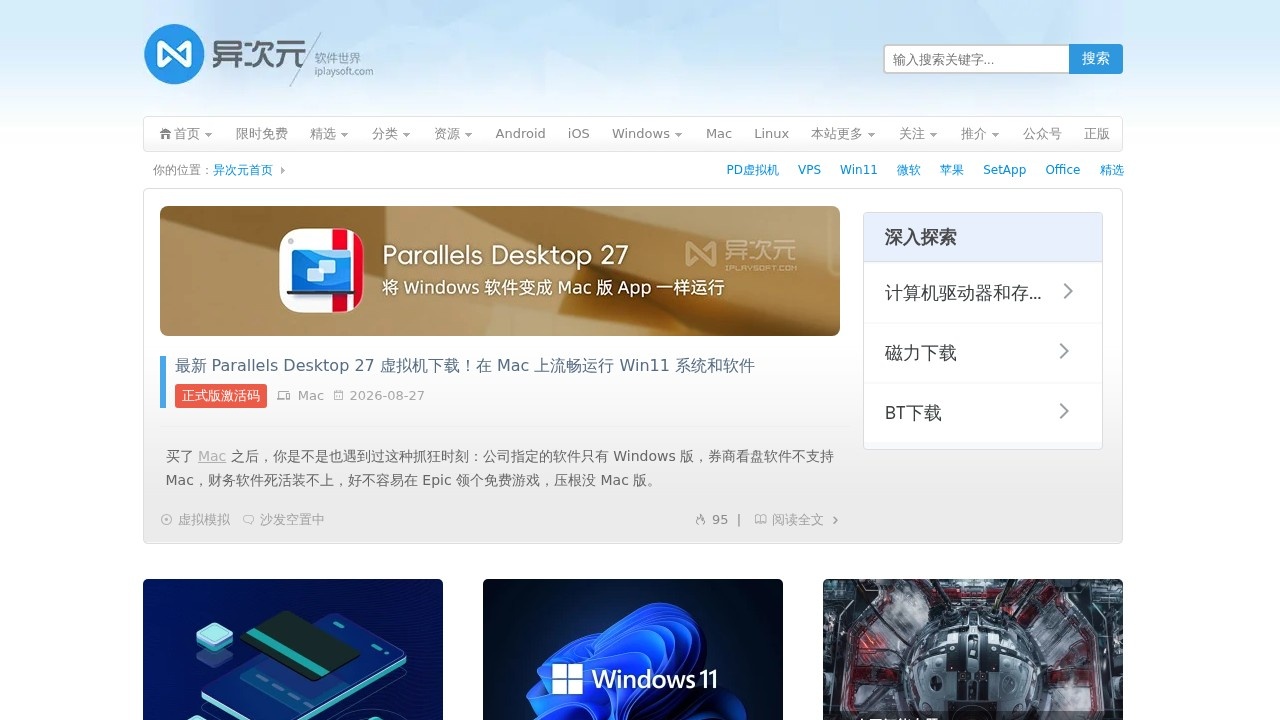Open the 精选 quick link below navigation
The width and height of the screenshot is (1280, 720).
1112,170
